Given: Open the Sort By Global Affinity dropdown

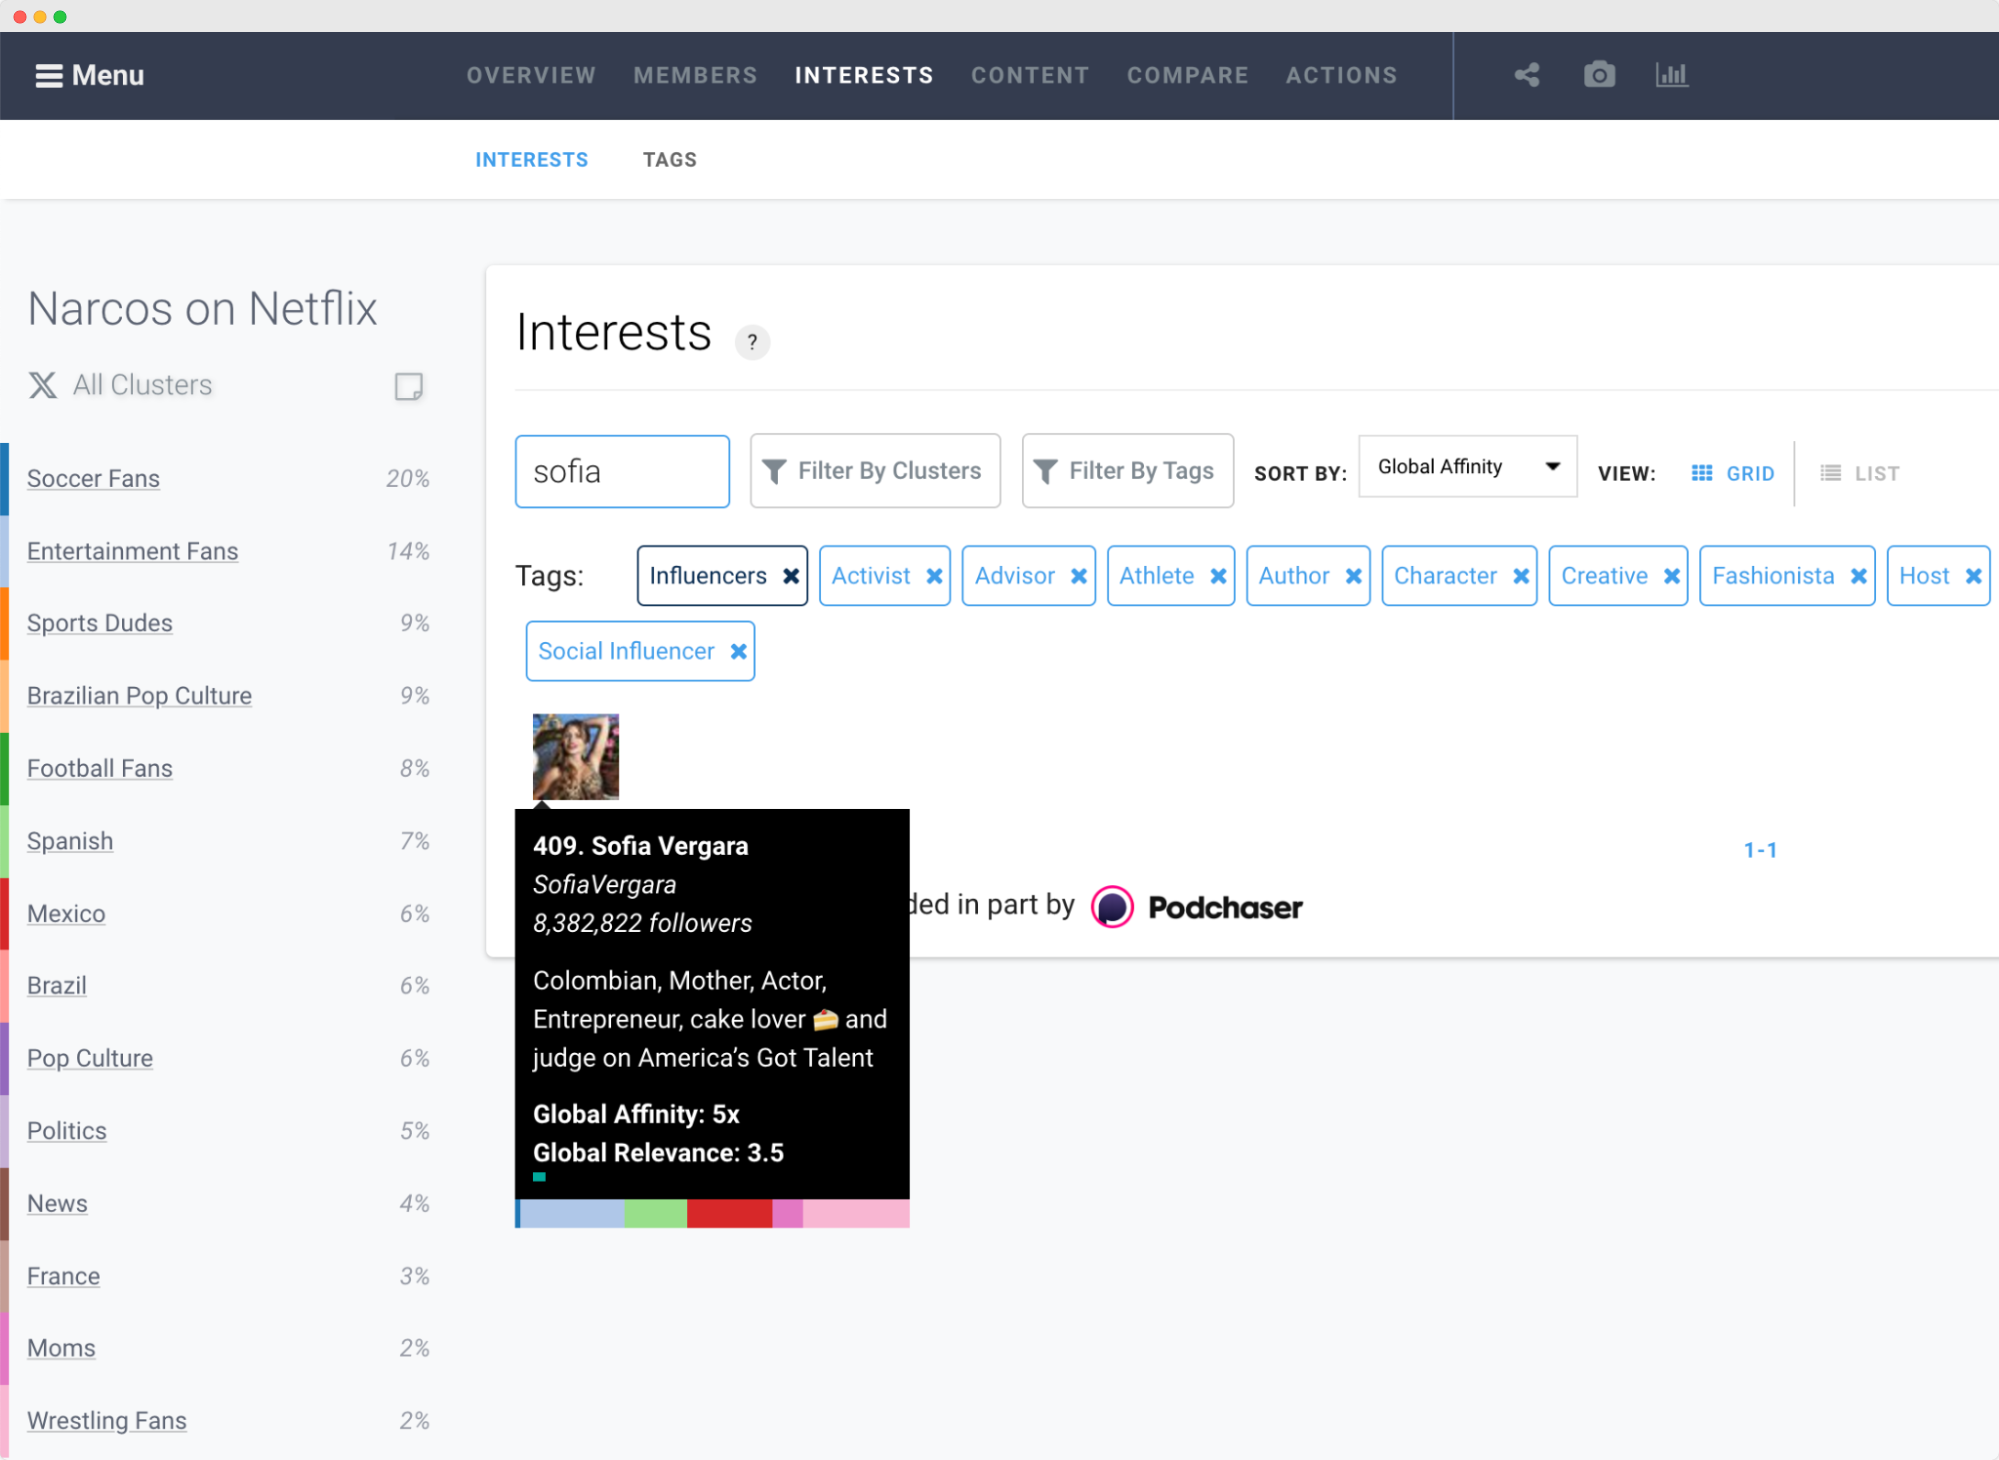Looking at the screenshot, I should (1467, 467).
